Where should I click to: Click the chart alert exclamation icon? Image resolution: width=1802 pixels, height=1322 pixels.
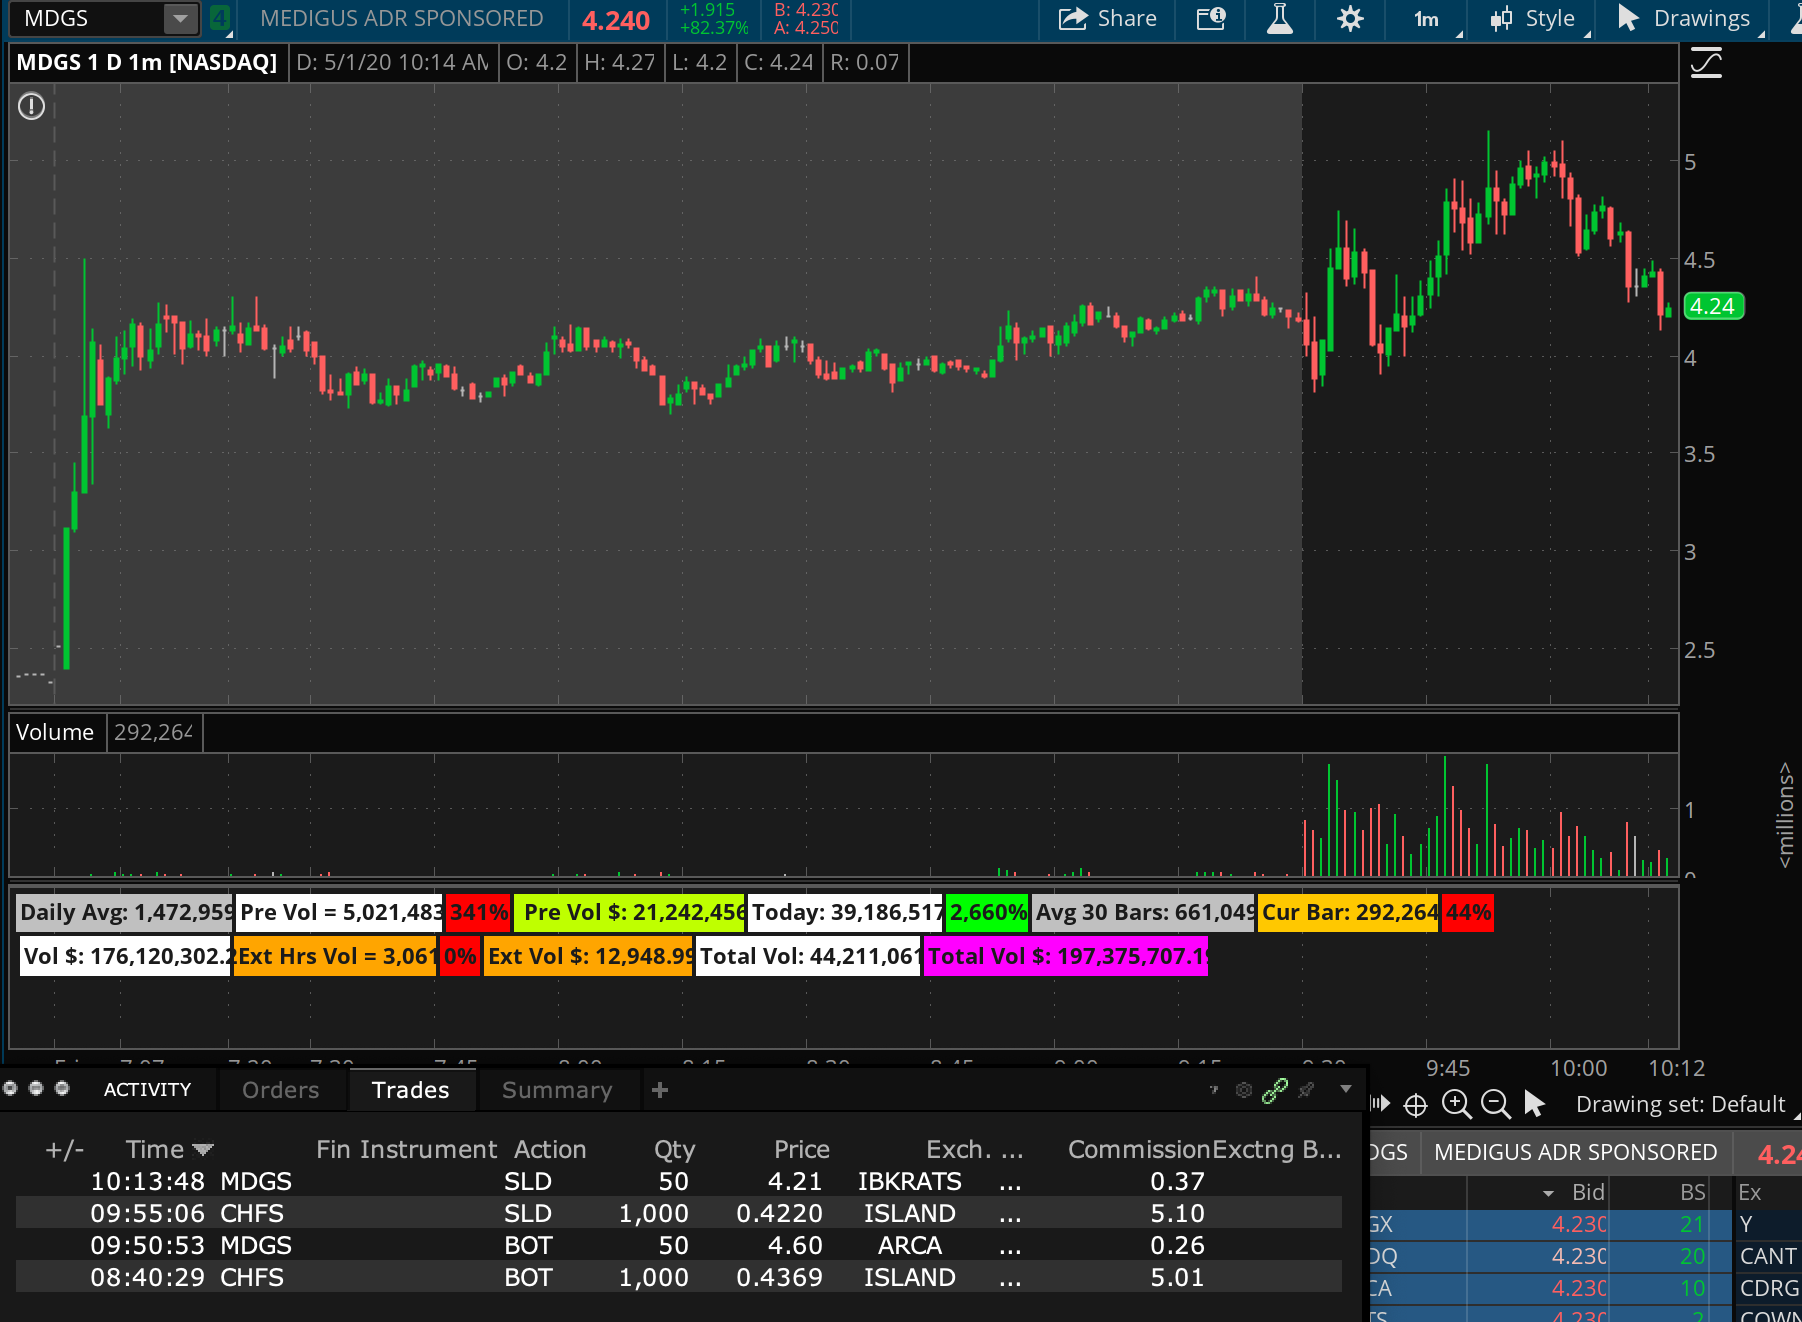(32, 106)
